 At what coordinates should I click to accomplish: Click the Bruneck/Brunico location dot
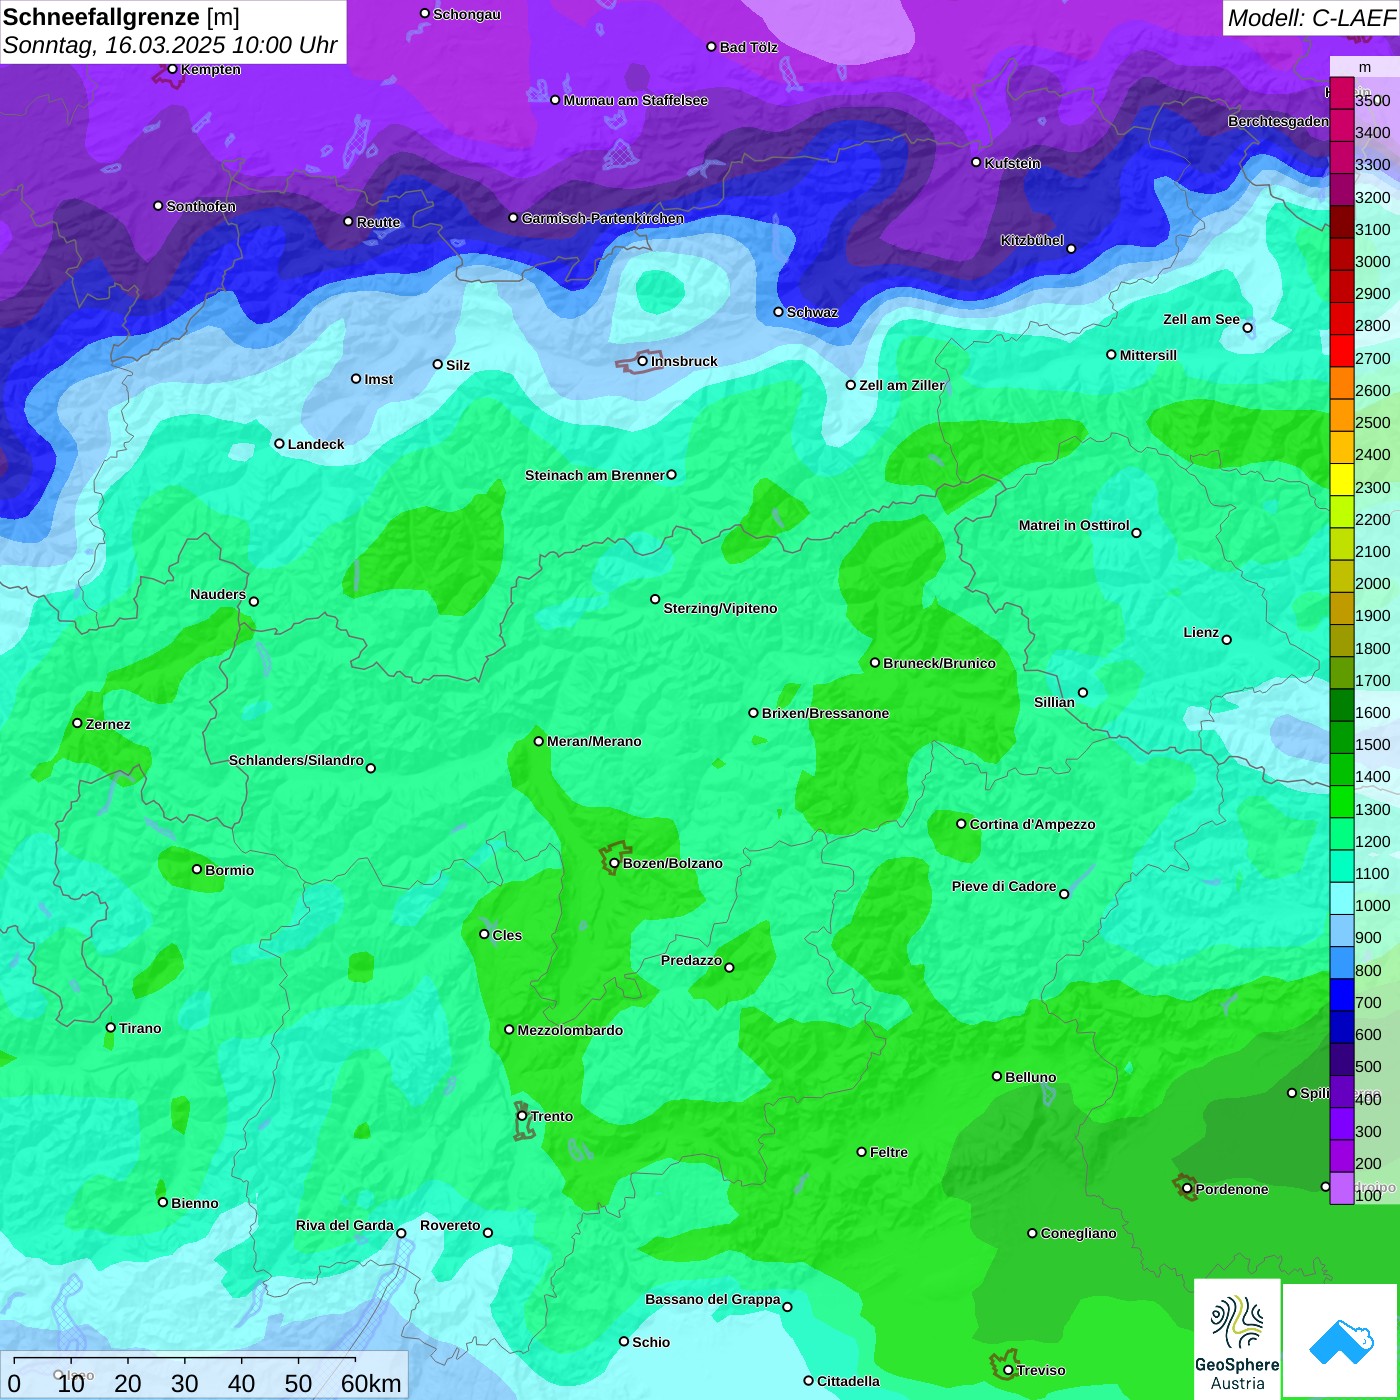tap(875, 662)
